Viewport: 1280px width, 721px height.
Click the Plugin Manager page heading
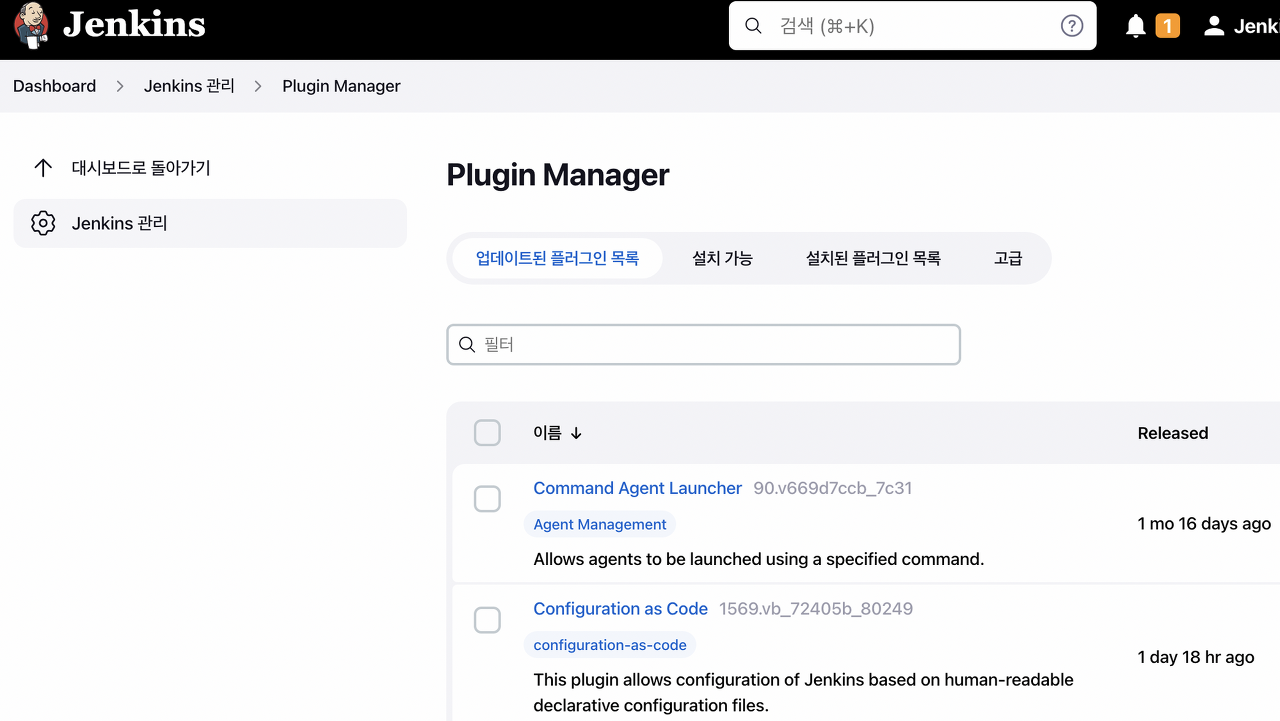coord(558,175)
